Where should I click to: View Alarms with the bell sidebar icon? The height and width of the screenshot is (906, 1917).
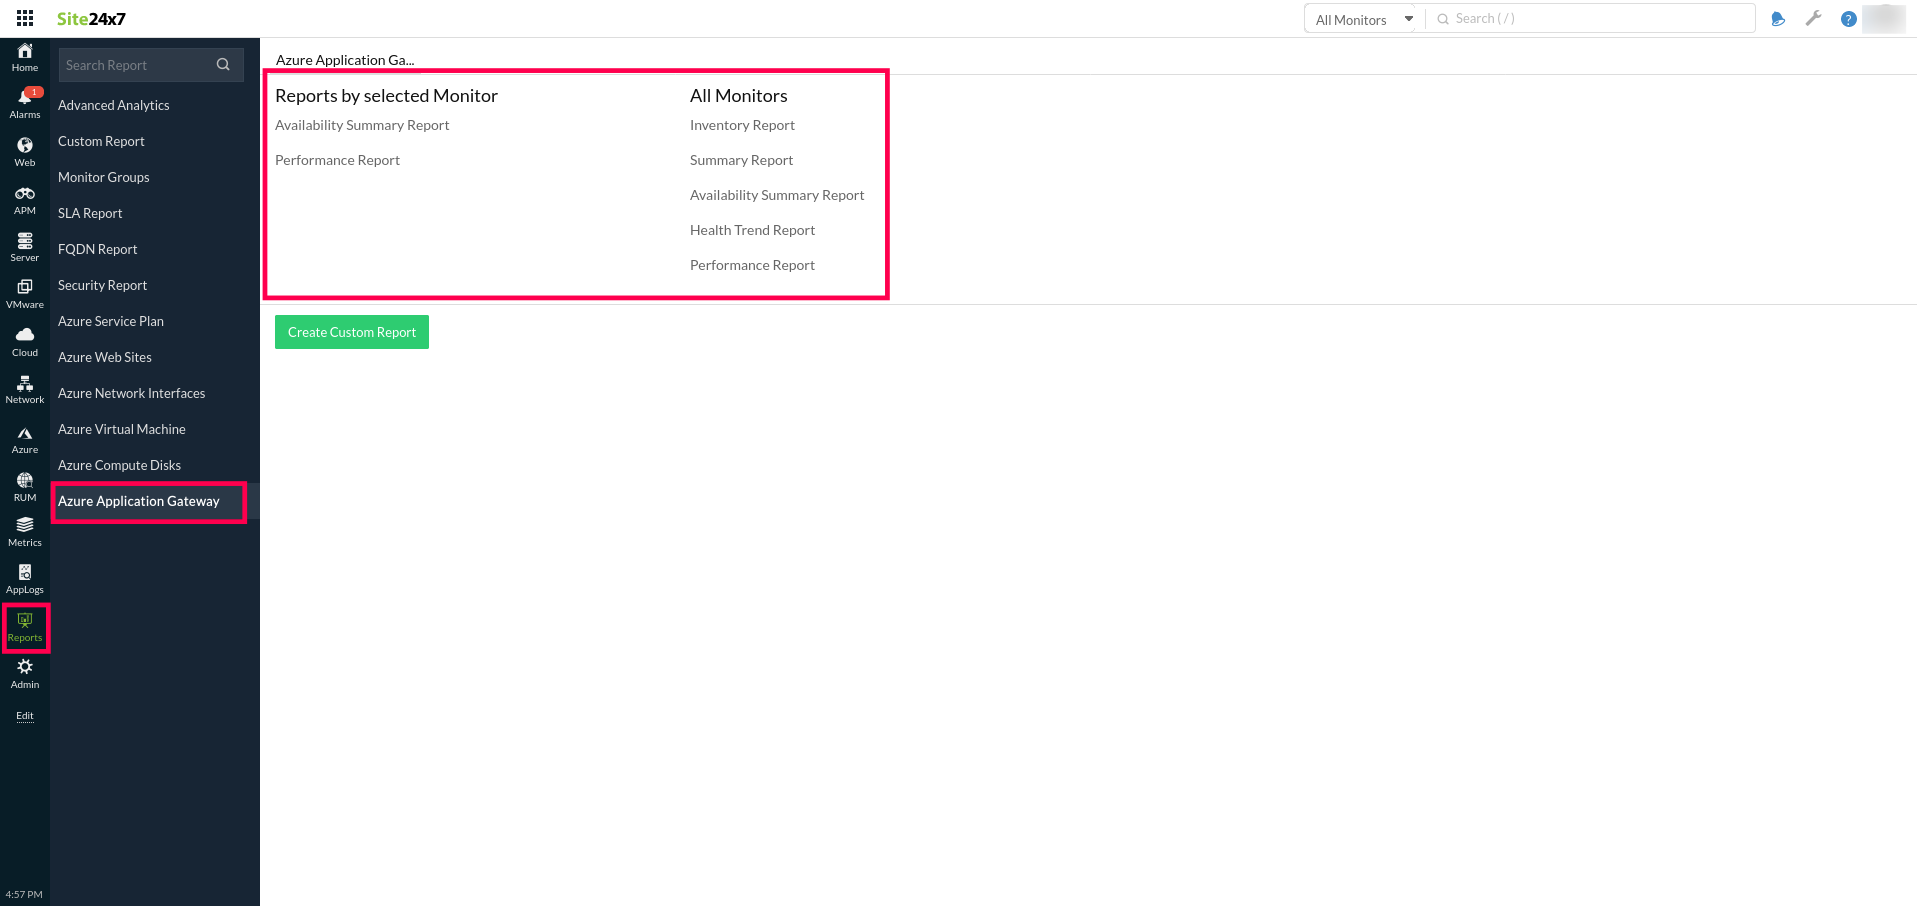[x=24, y=102]
